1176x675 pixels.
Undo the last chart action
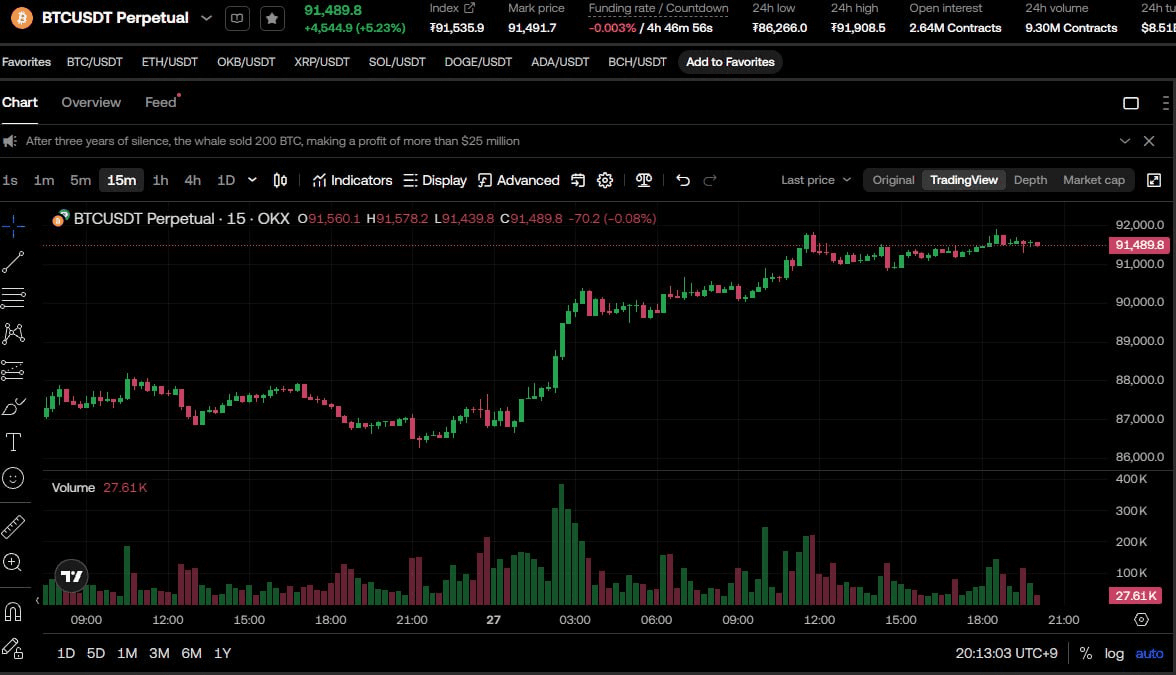[683, 180]
